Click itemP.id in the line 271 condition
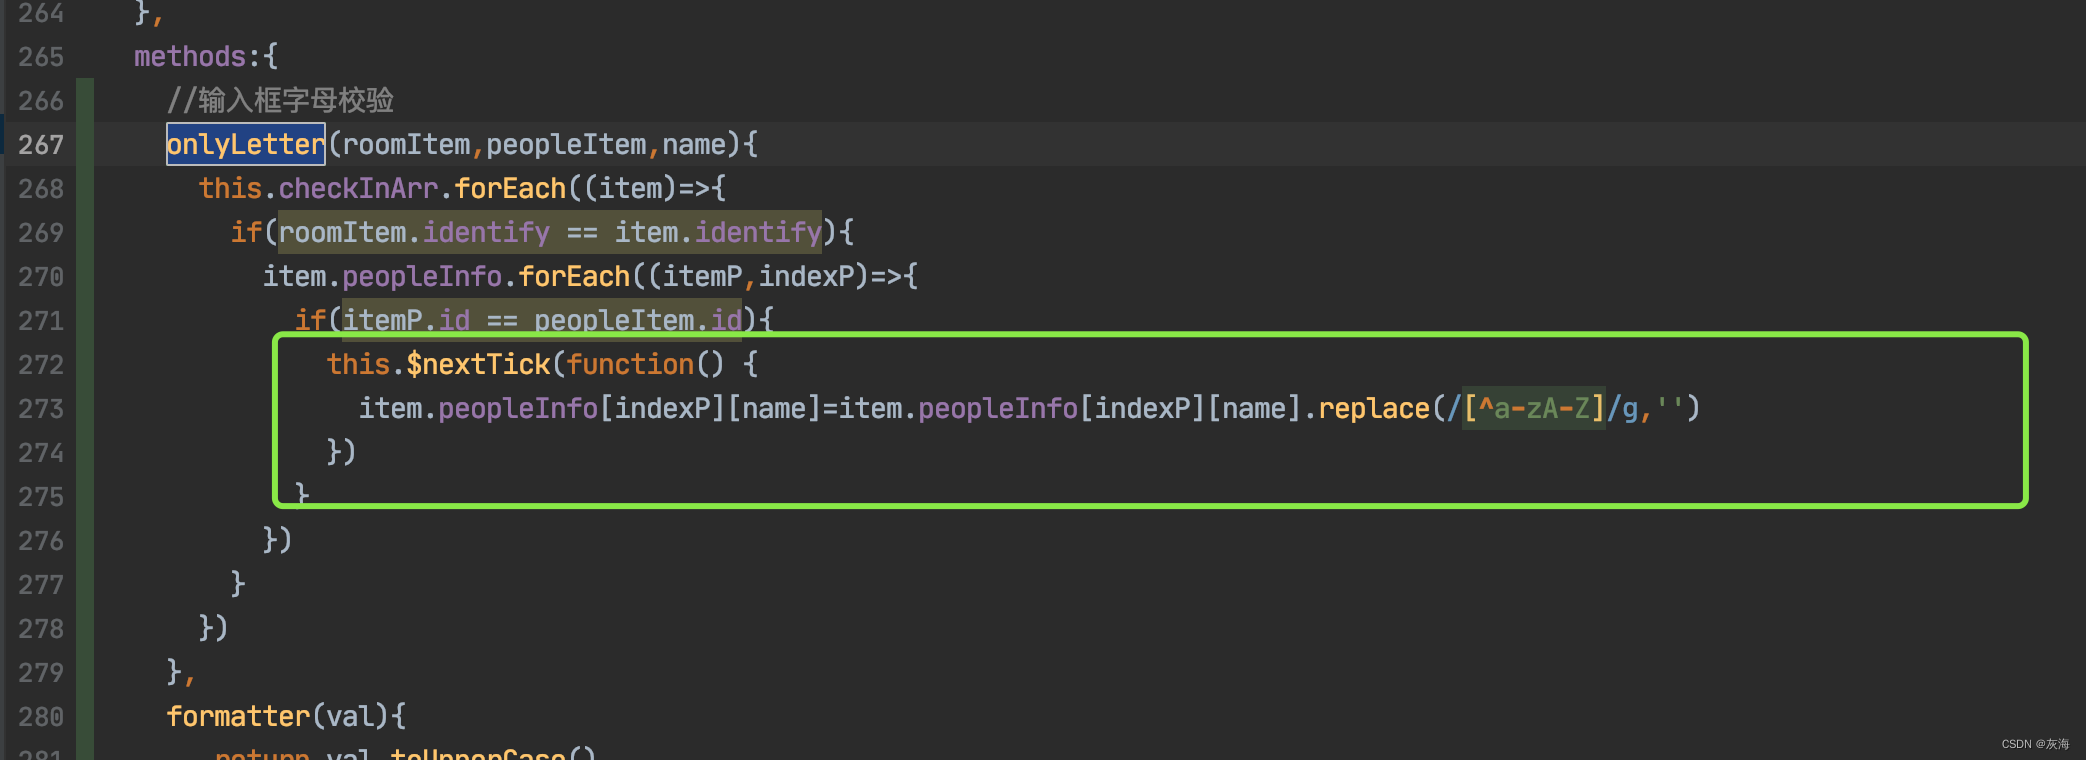 406,321
